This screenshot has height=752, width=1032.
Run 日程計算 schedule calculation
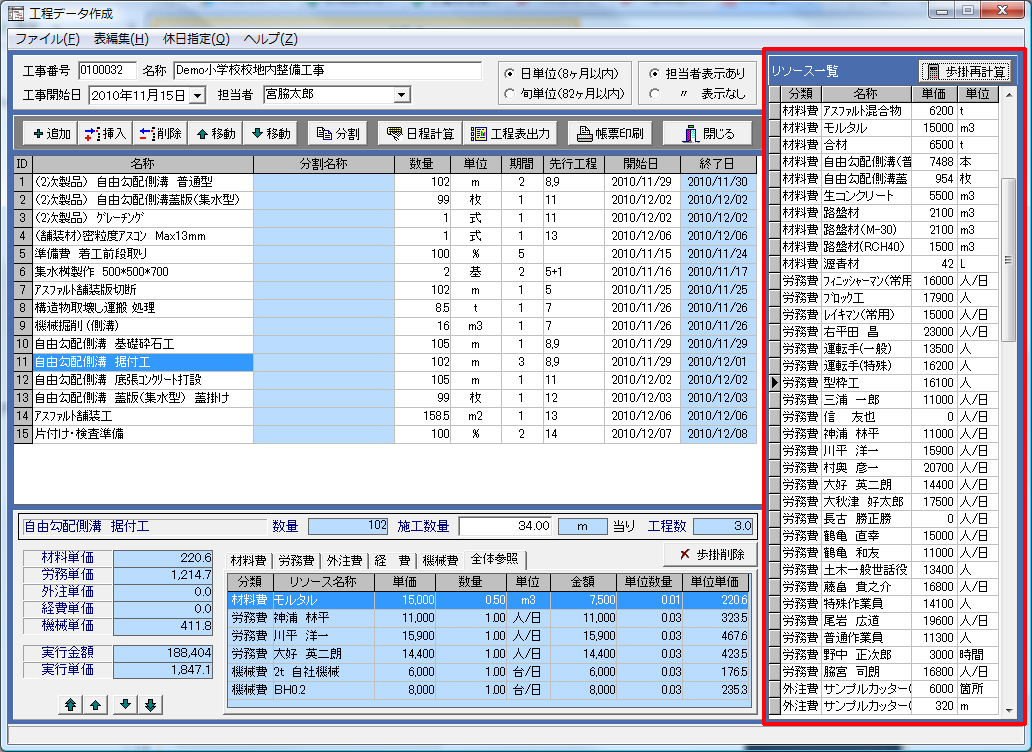tap(420, 134)
